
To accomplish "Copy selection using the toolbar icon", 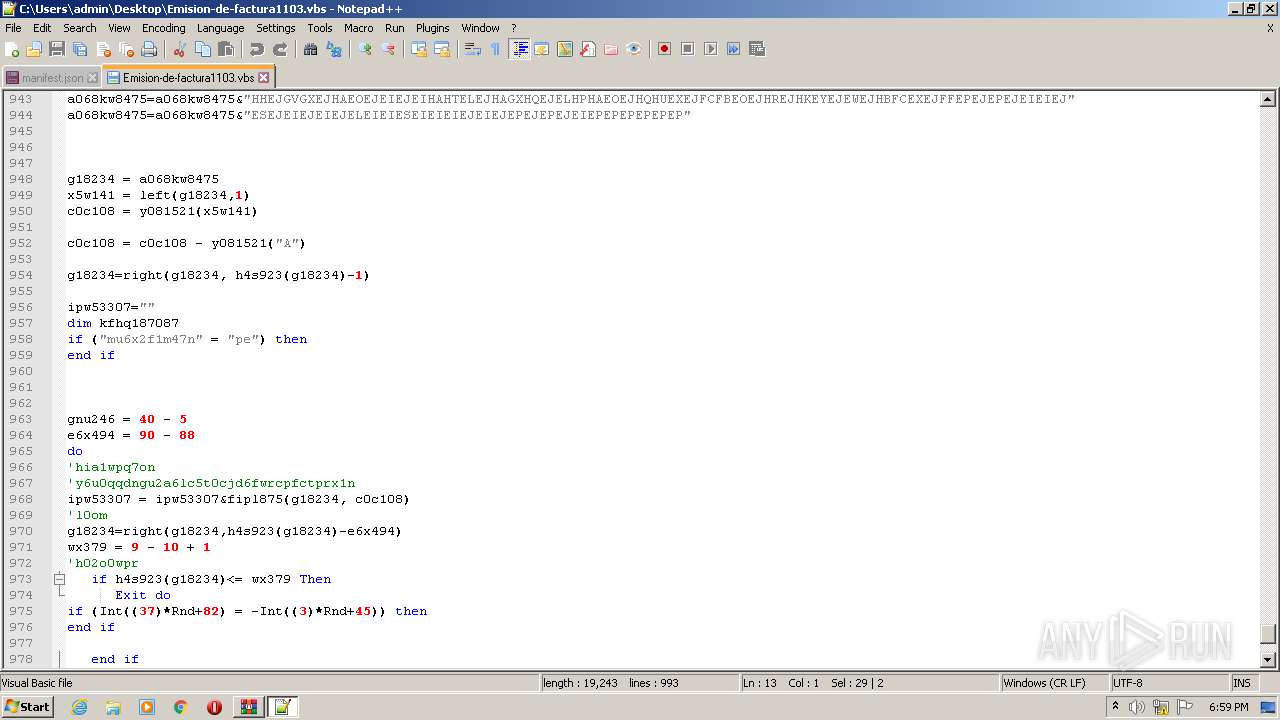I will coord(203,49).
